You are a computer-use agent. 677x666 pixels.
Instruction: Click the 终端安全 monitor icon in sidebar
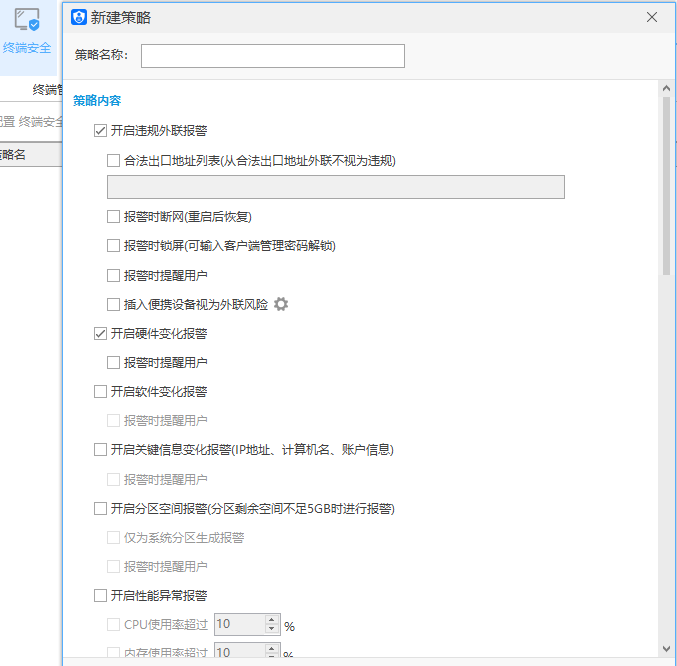pos(27,20)
